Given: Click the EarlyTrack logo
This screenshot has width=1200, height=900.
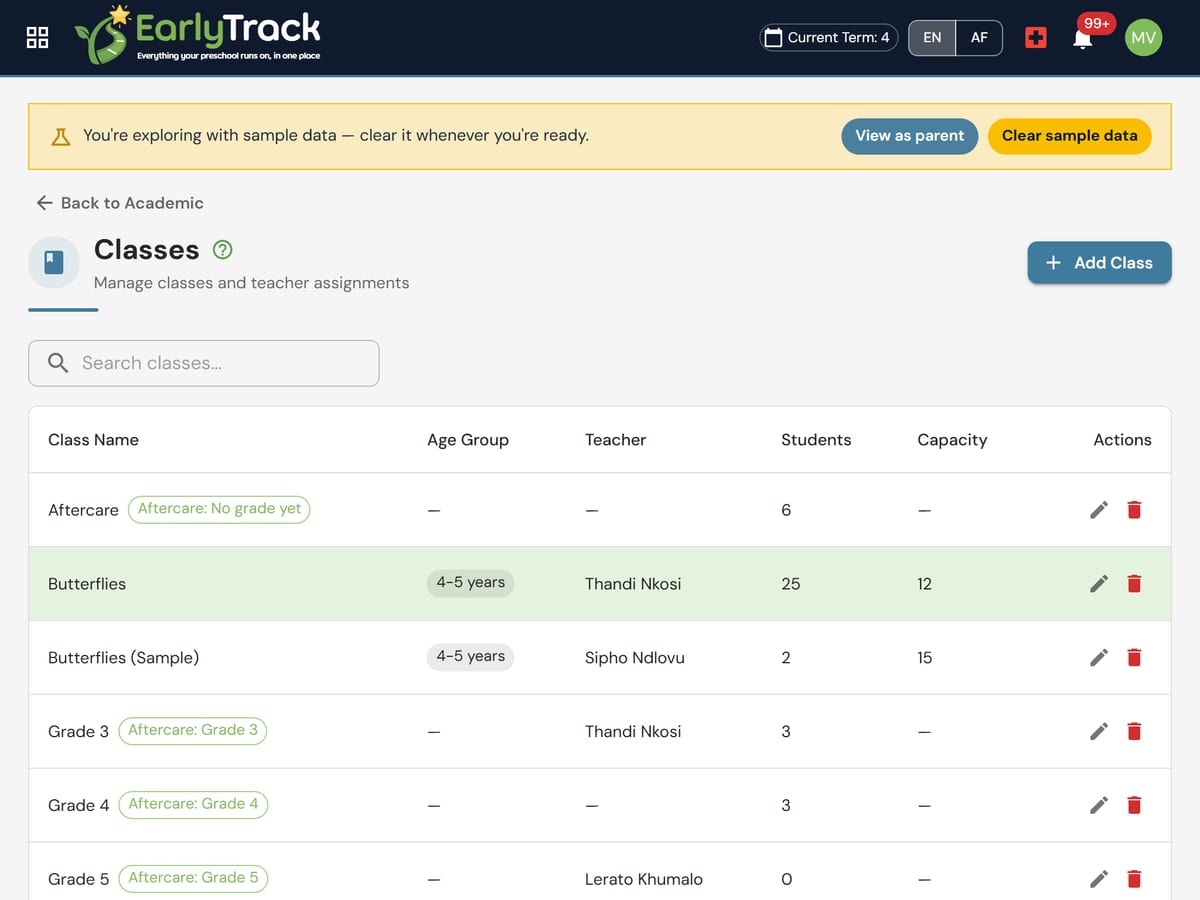Looking at the screenshot, I should tap(197, 34).
